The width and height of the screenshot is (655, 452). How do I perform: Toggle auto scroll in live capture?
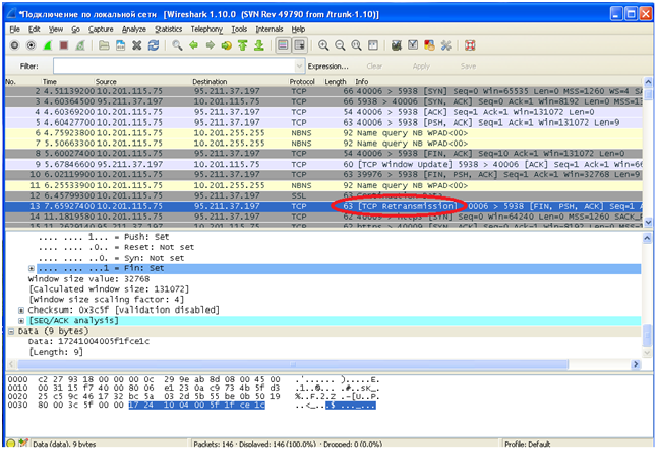pos(300,46)
